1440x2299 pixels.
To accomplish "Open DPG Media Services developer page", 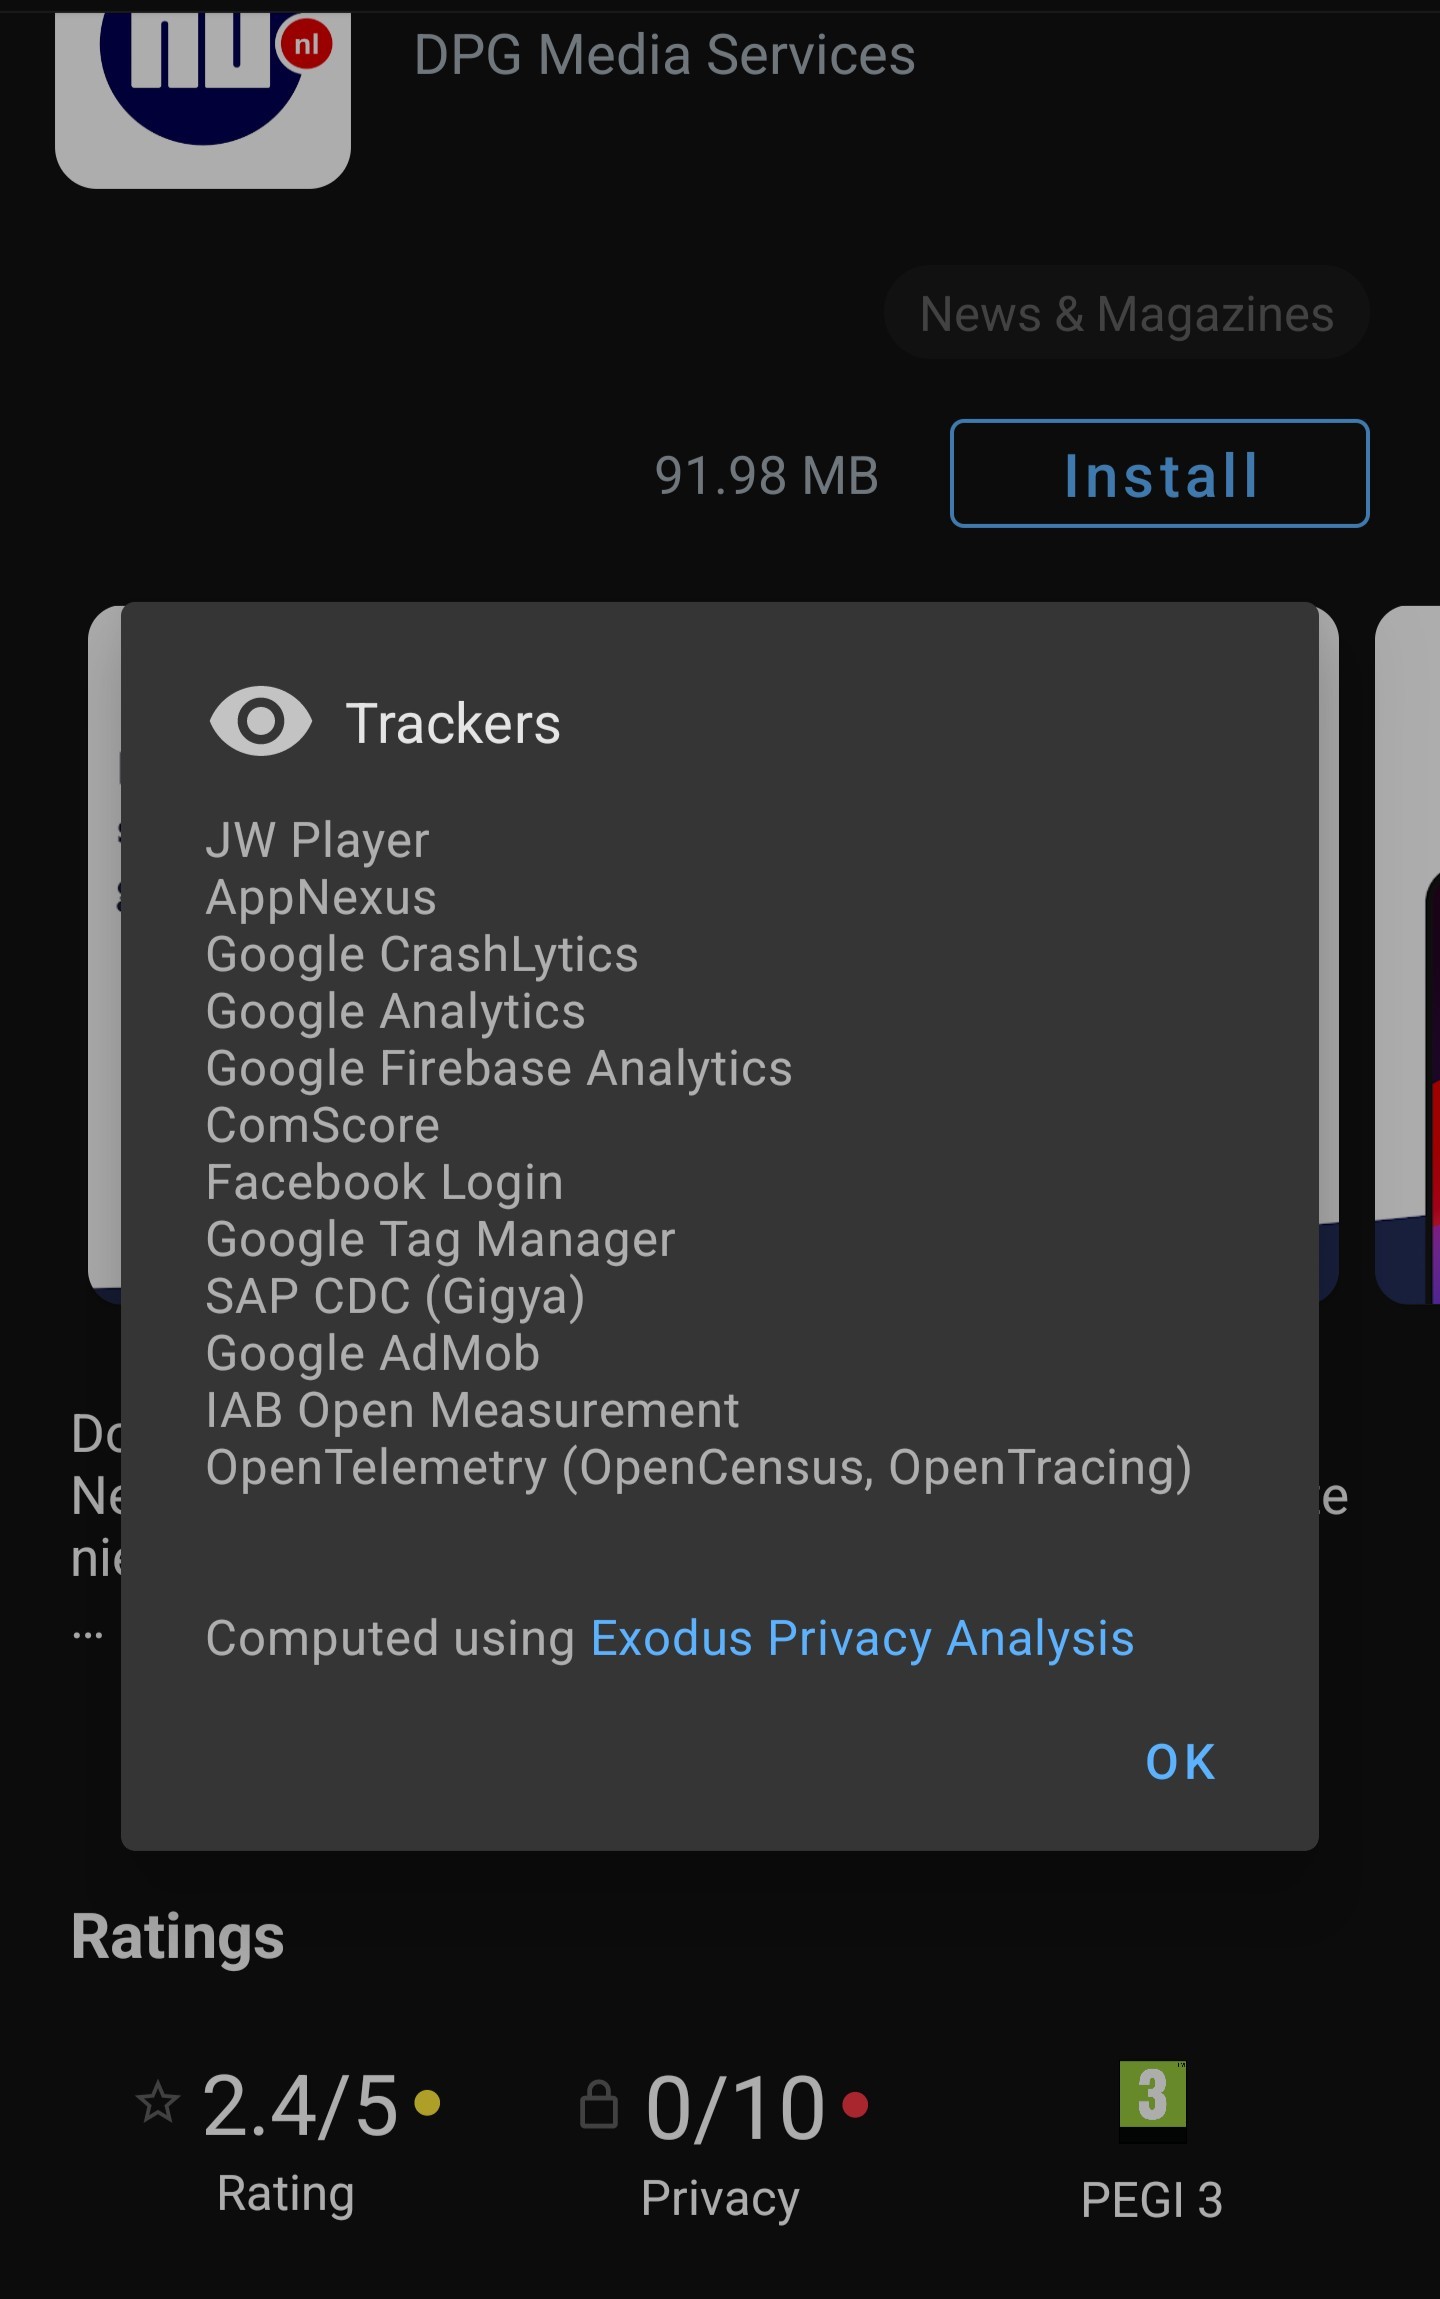I will click(x=664, y=55).
